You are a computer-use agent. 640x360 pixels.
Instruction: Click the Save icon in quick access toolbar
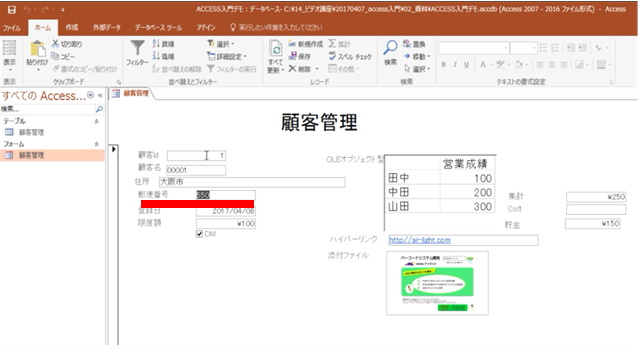click(11, 9)
